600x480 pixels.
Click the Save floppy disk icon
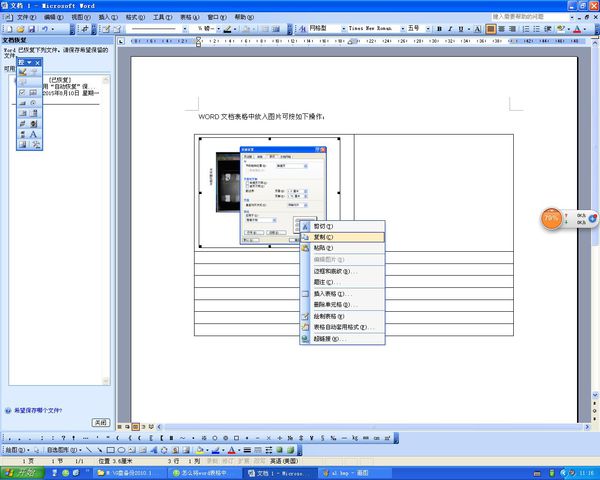[32, 29]
